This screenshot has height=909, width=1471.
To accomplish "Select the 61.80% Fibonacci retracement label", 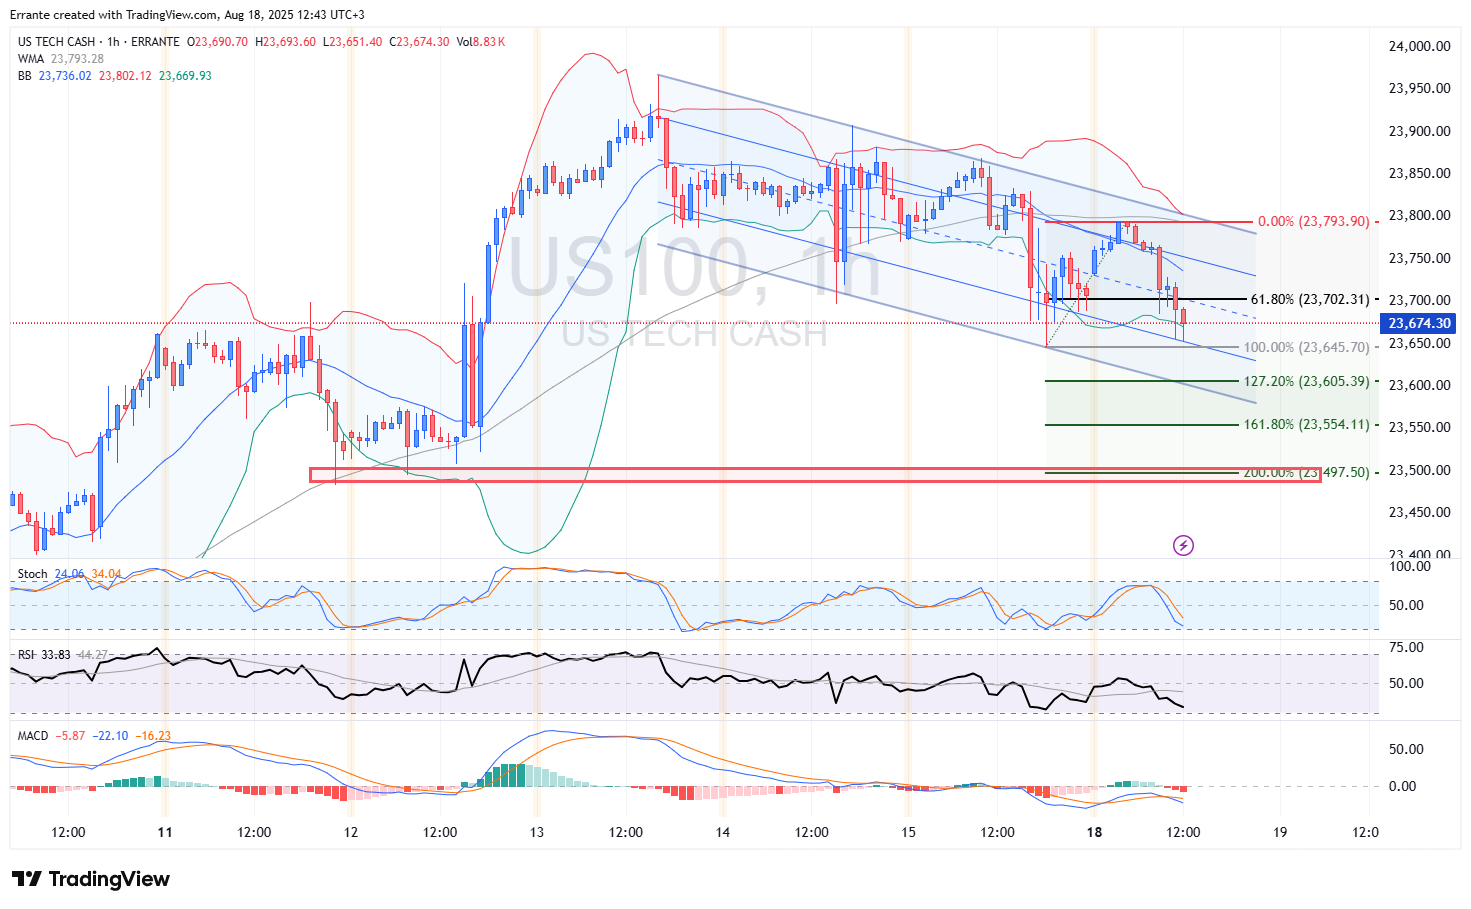I will coord(1310,299).
